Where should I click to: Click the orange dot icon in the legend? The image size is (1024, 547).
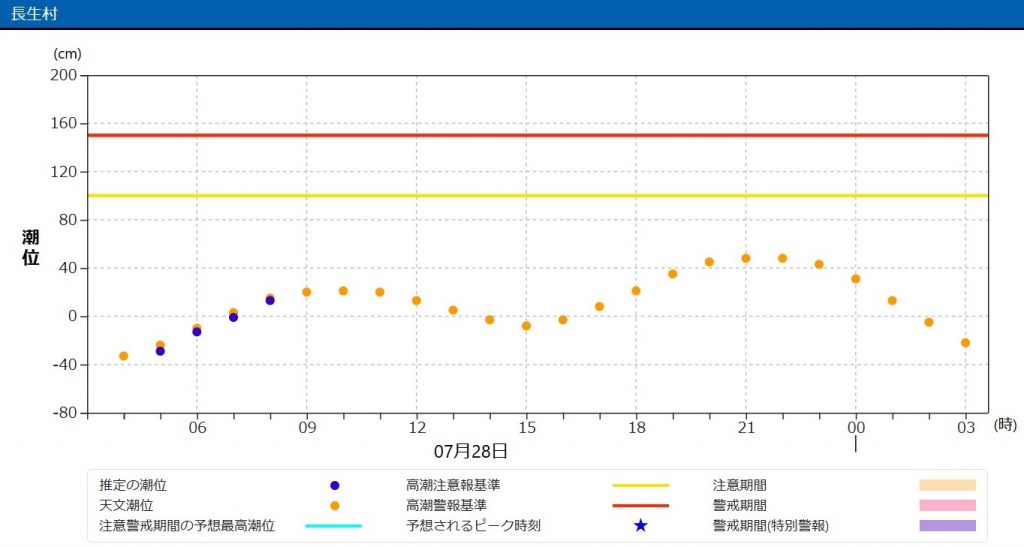pos(334,506)
